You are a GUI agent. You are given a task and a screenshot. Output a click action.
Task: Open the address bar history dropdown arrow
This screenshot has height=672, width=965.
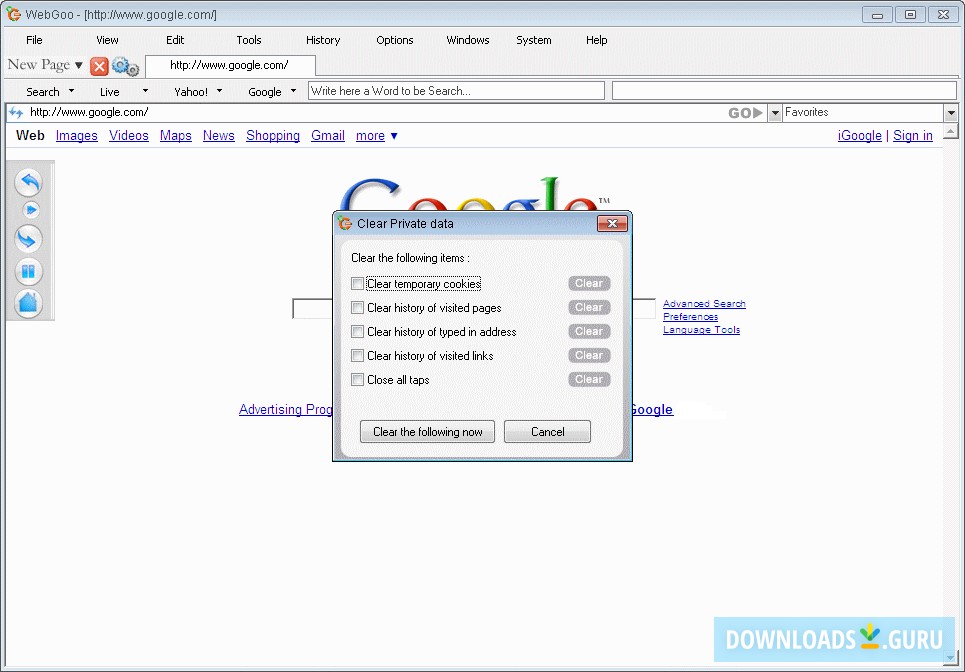click(x=775, y=113)
